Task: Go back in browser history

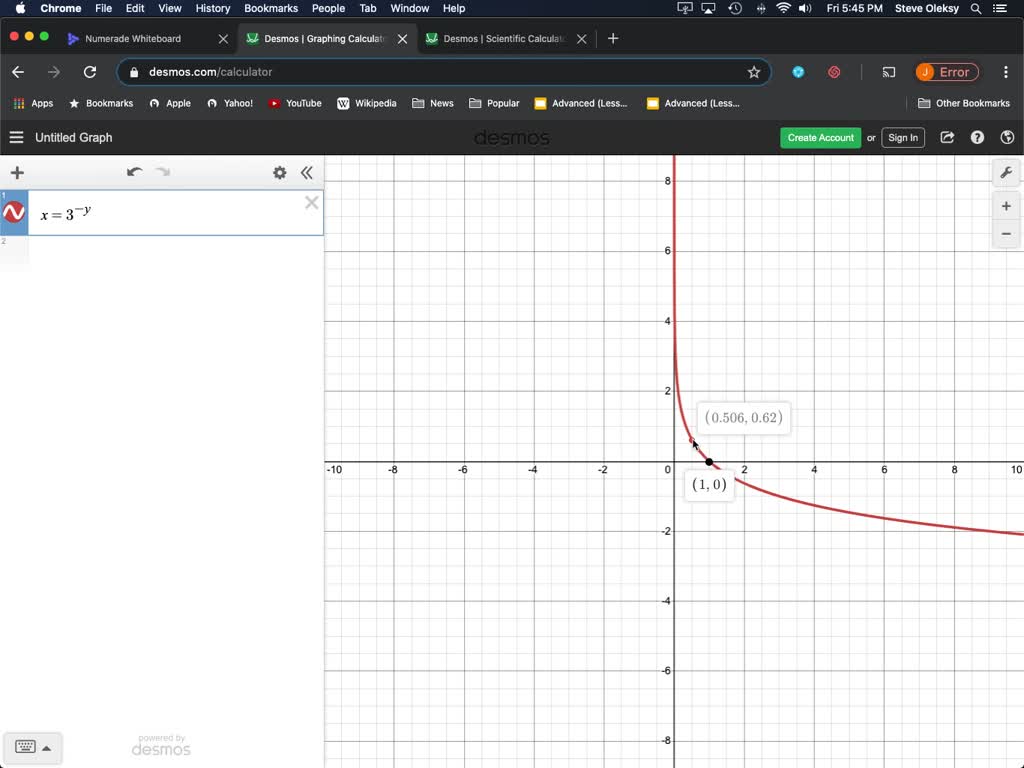Action: pyautogui.click(x=18, y=72)
